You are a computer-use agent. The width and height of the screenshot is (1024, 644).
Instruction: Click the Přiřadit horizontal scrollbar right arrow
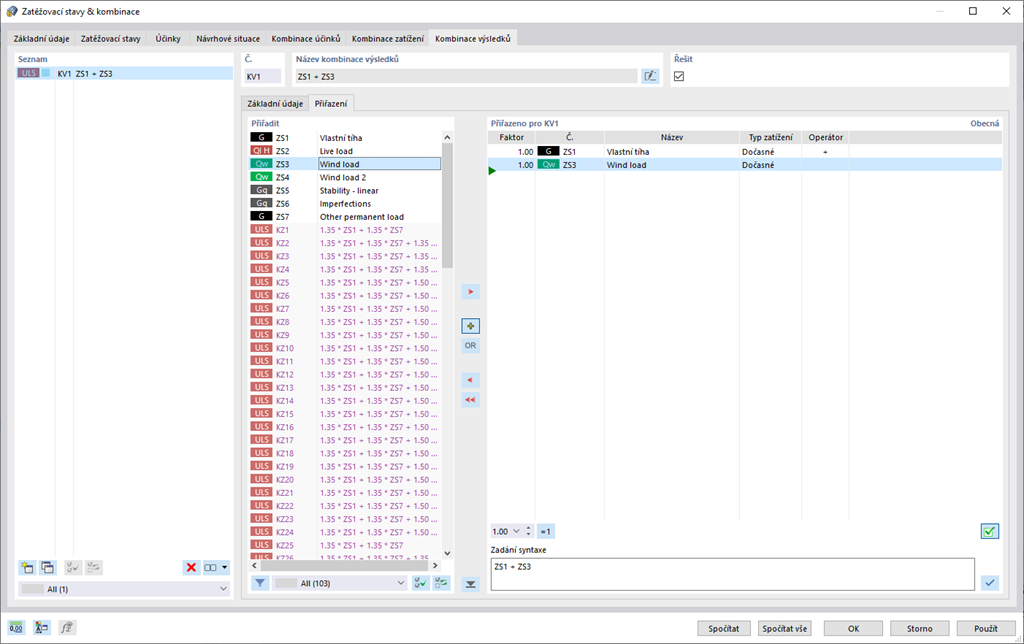tap(436, 566)
